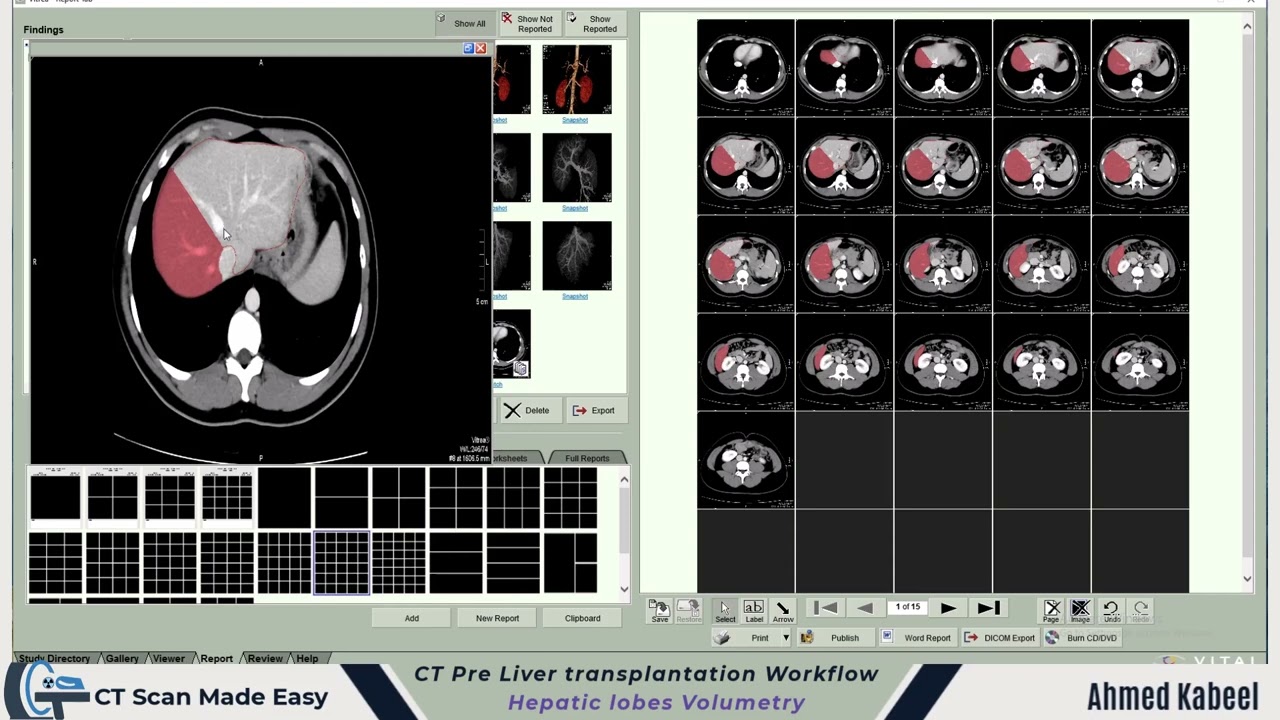Click the film page scrollbar up arrow

(1247, 27)
